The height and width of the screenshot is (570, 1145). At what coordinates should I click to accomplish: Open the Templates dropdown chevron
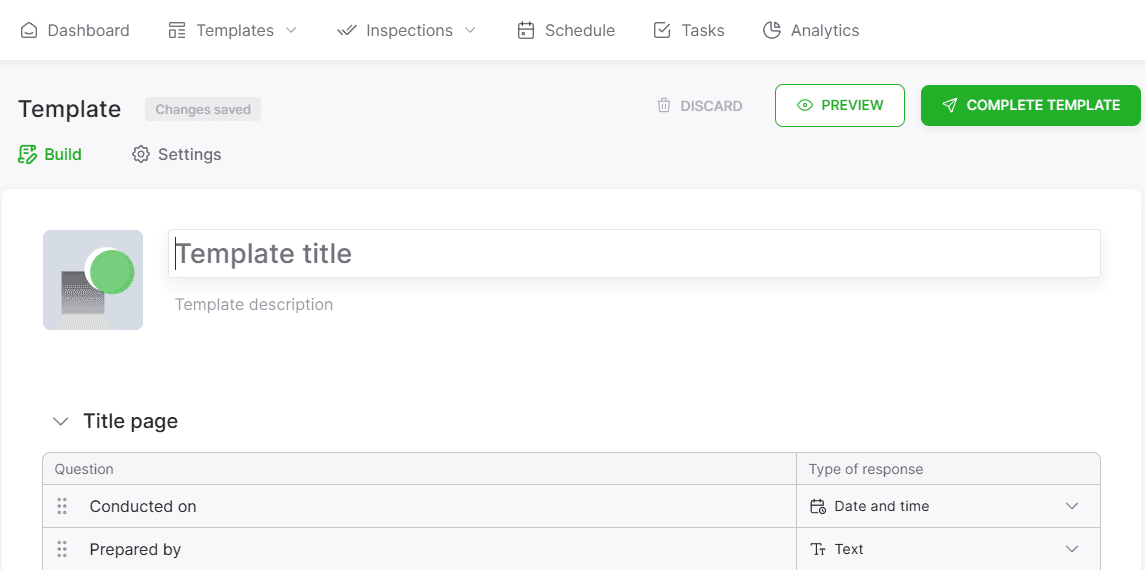[x=291, y=31]
